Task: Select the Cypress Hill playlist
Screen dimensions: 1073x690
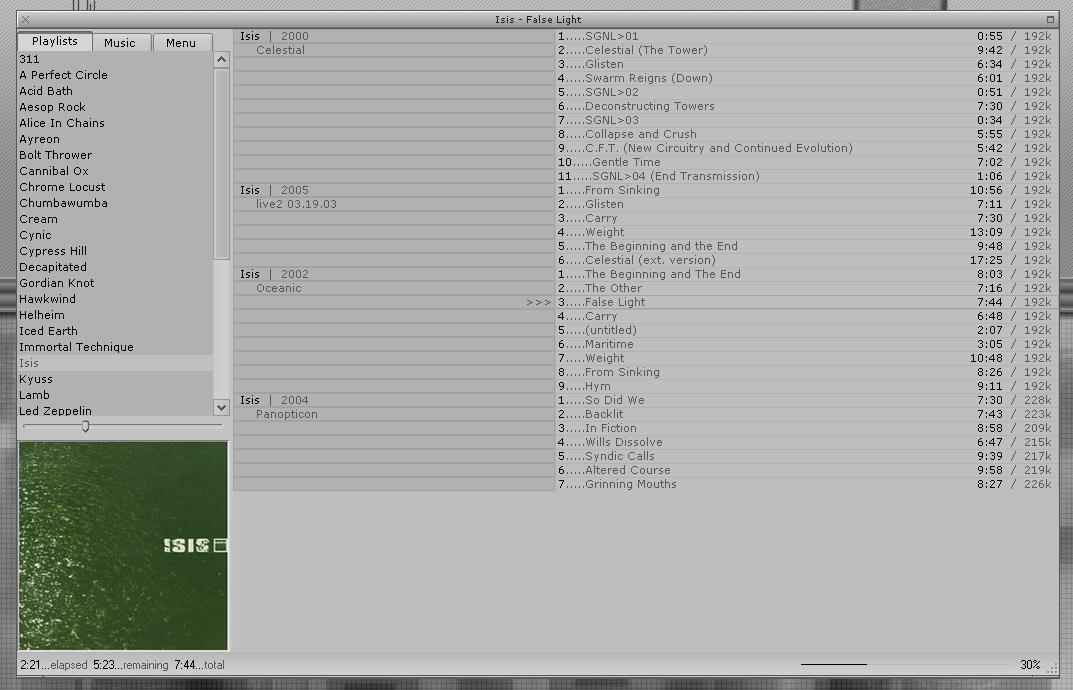Action: (116, 251)
